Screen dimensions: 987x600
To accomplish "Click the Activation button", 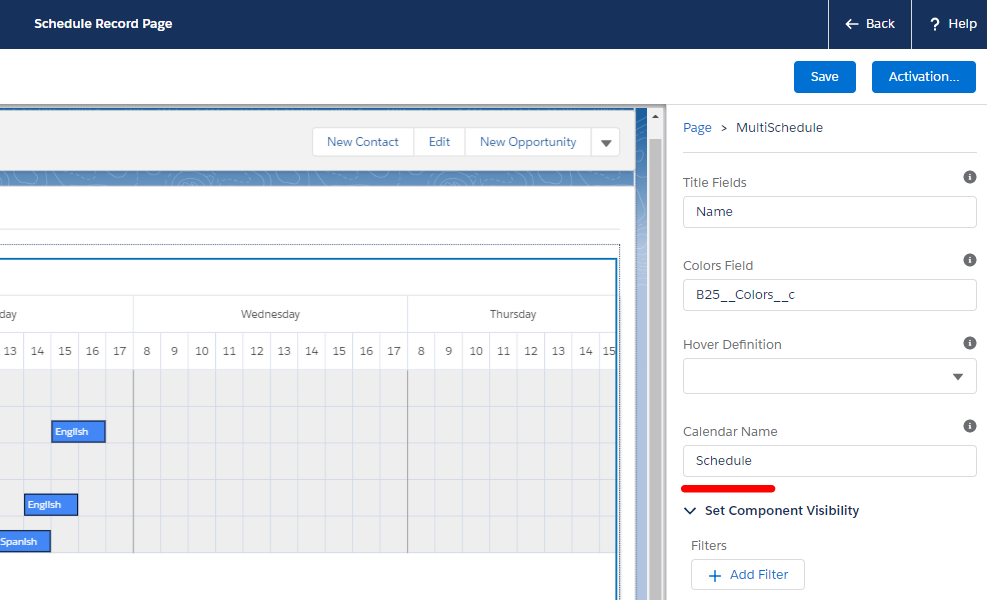I will point(923,77).
